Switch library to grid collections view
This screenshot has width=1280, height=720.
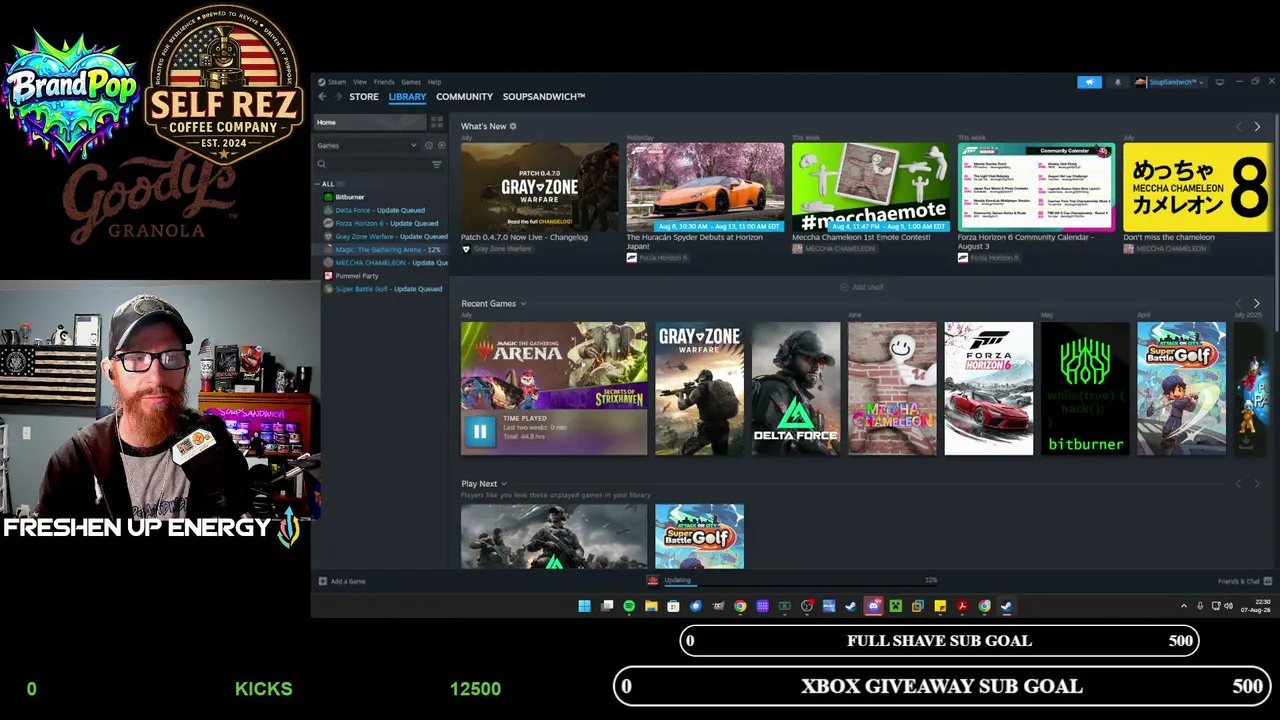437,122
